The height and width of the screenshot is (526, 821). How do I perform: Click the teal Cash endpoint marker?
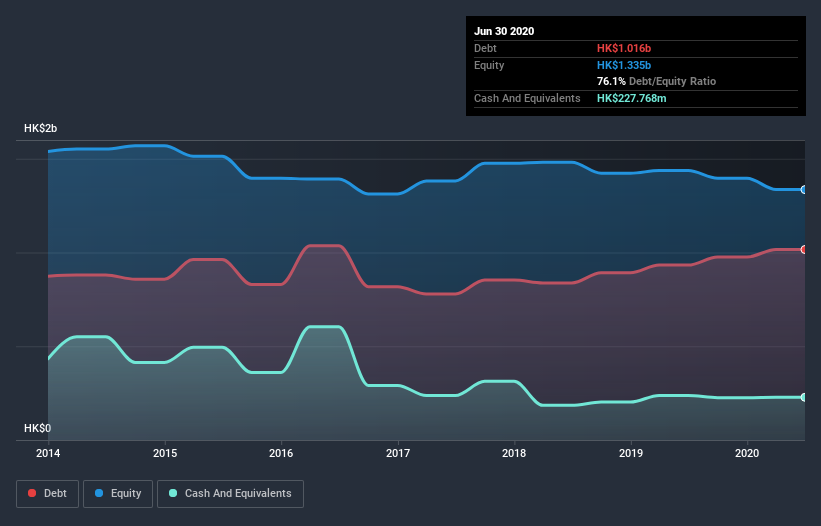[x=804, y=397]
